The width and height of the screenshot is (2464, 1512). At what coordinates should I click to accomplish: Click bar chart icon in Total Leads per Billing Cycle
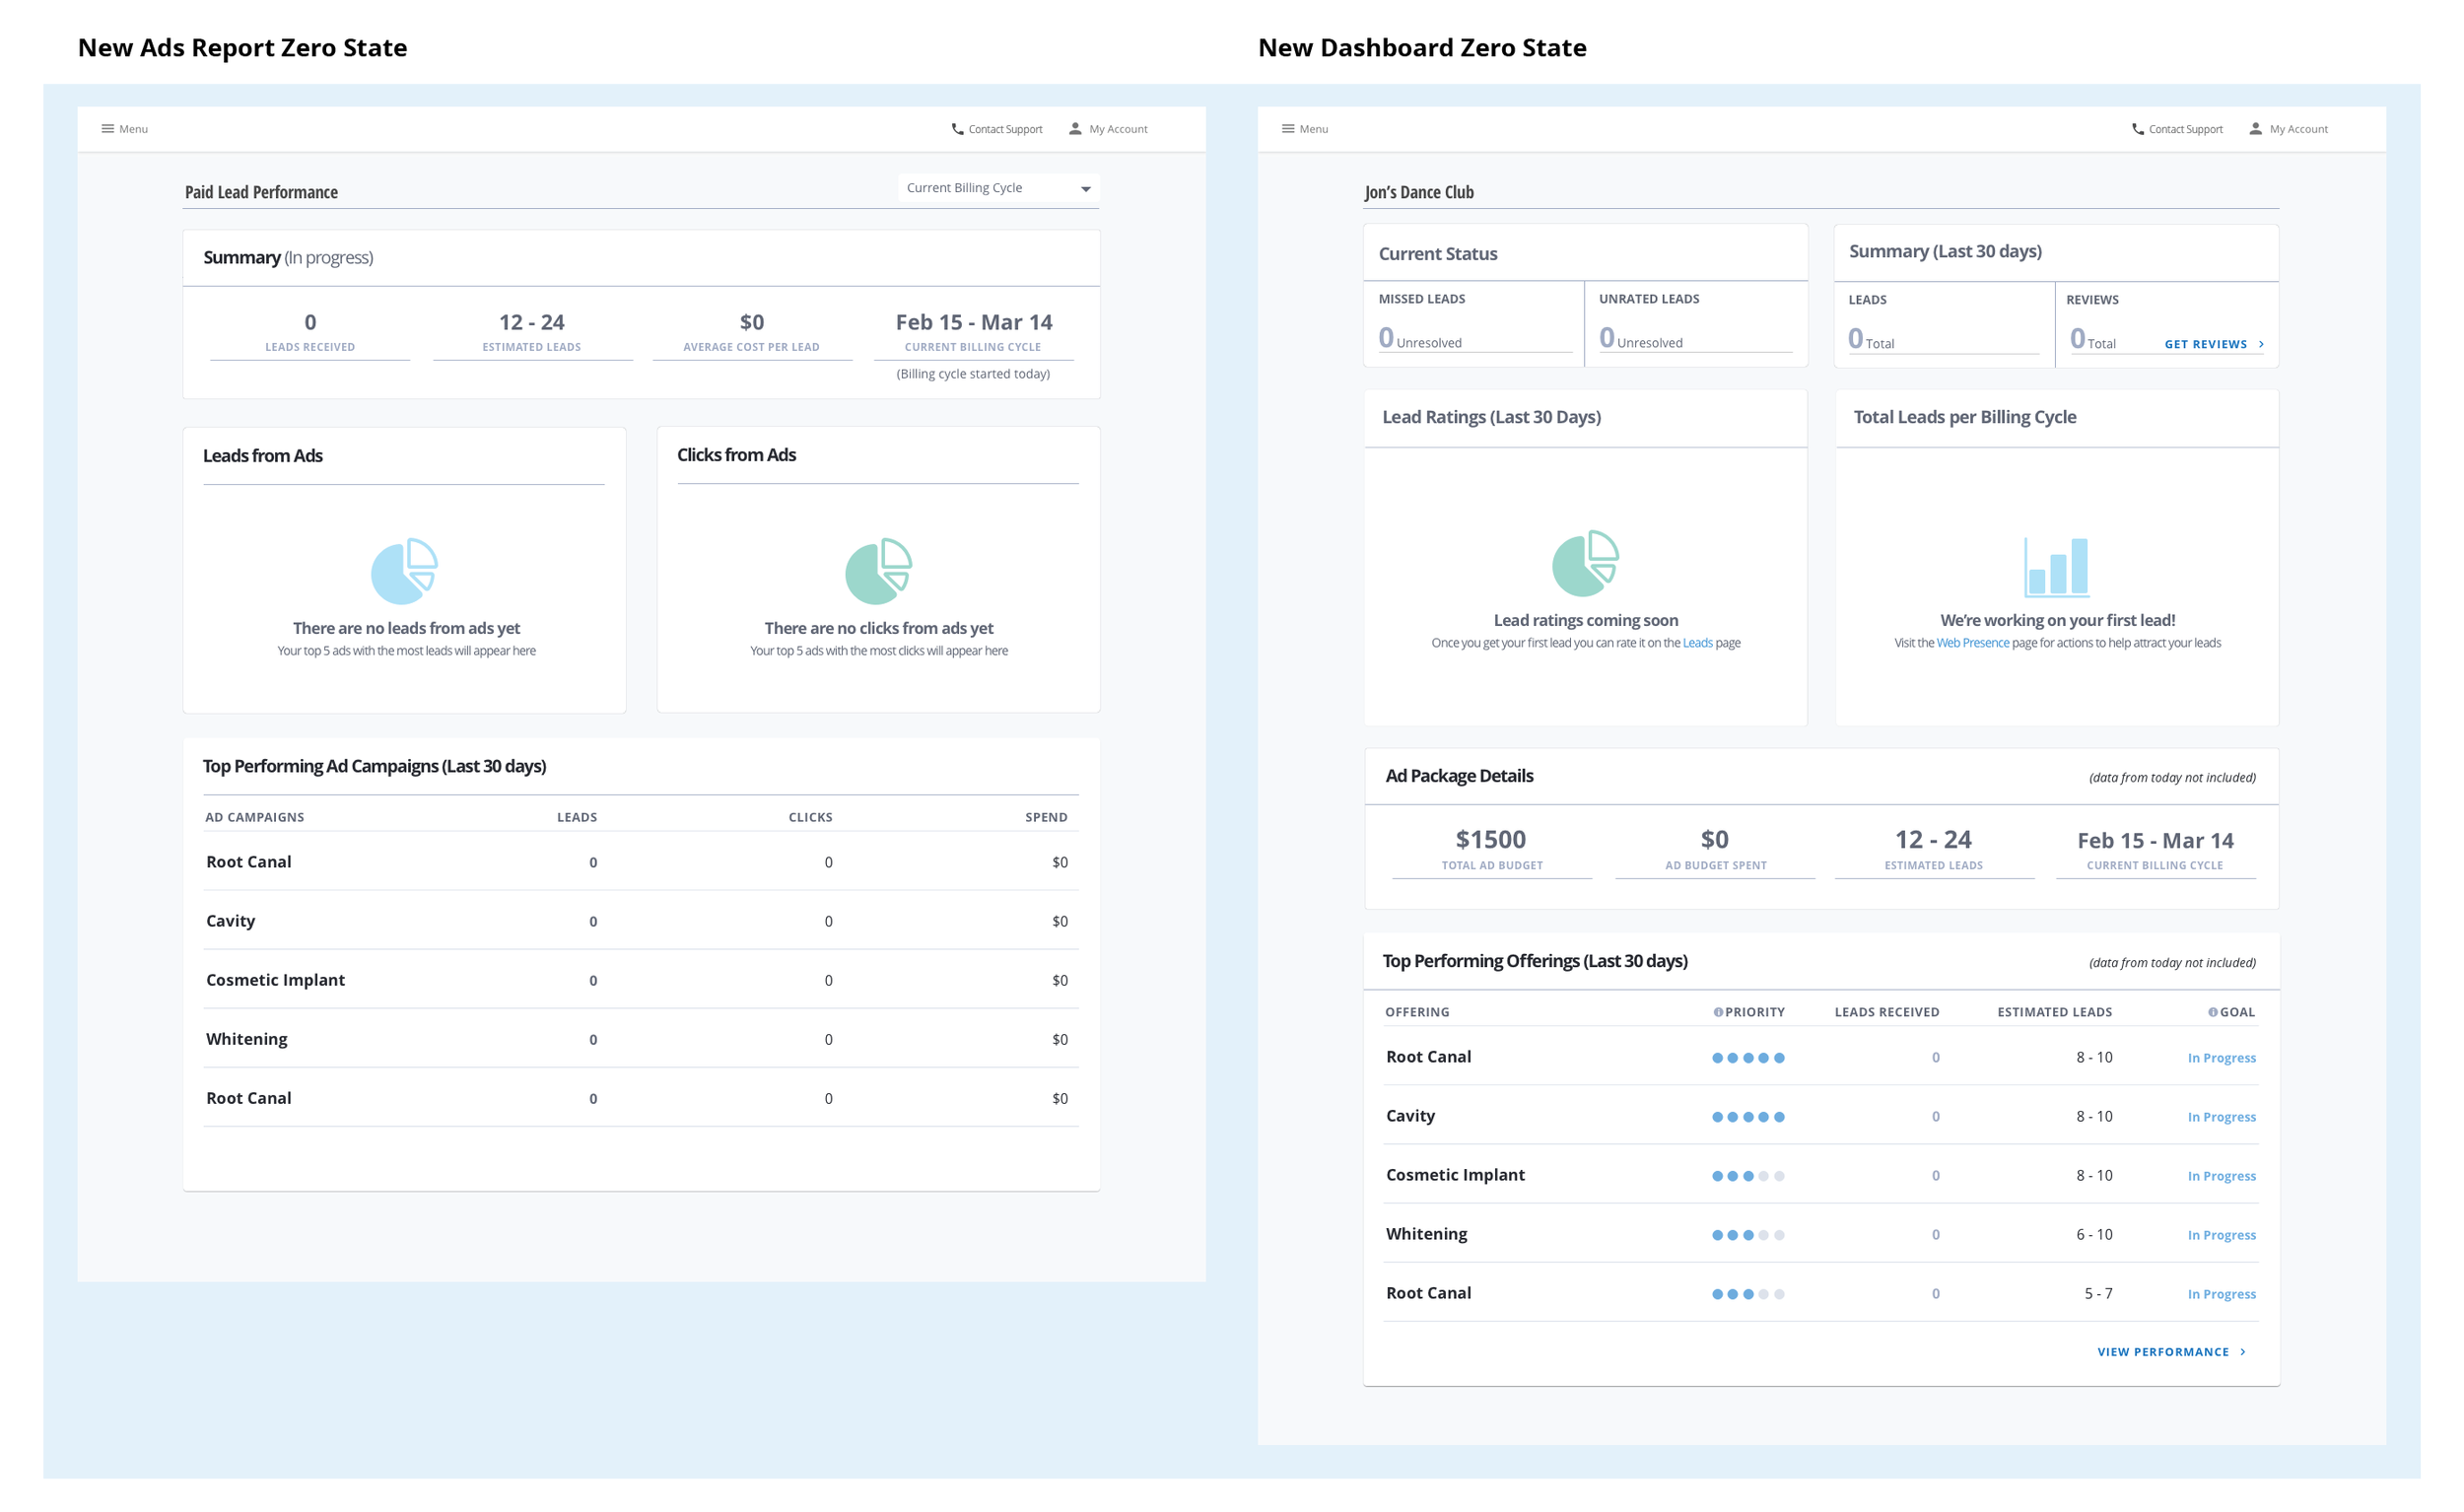[2057, 566]
